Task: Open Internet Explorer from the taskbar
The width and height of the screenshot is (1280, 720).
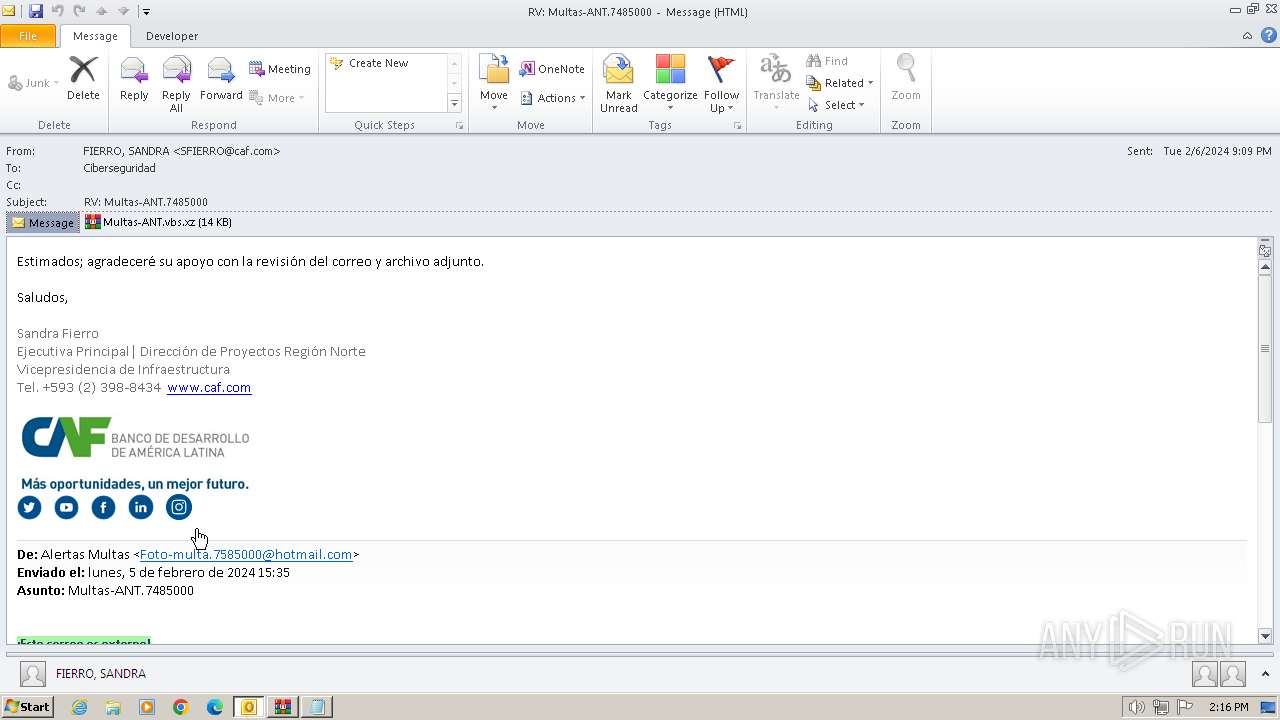Action: click(79, 707)
